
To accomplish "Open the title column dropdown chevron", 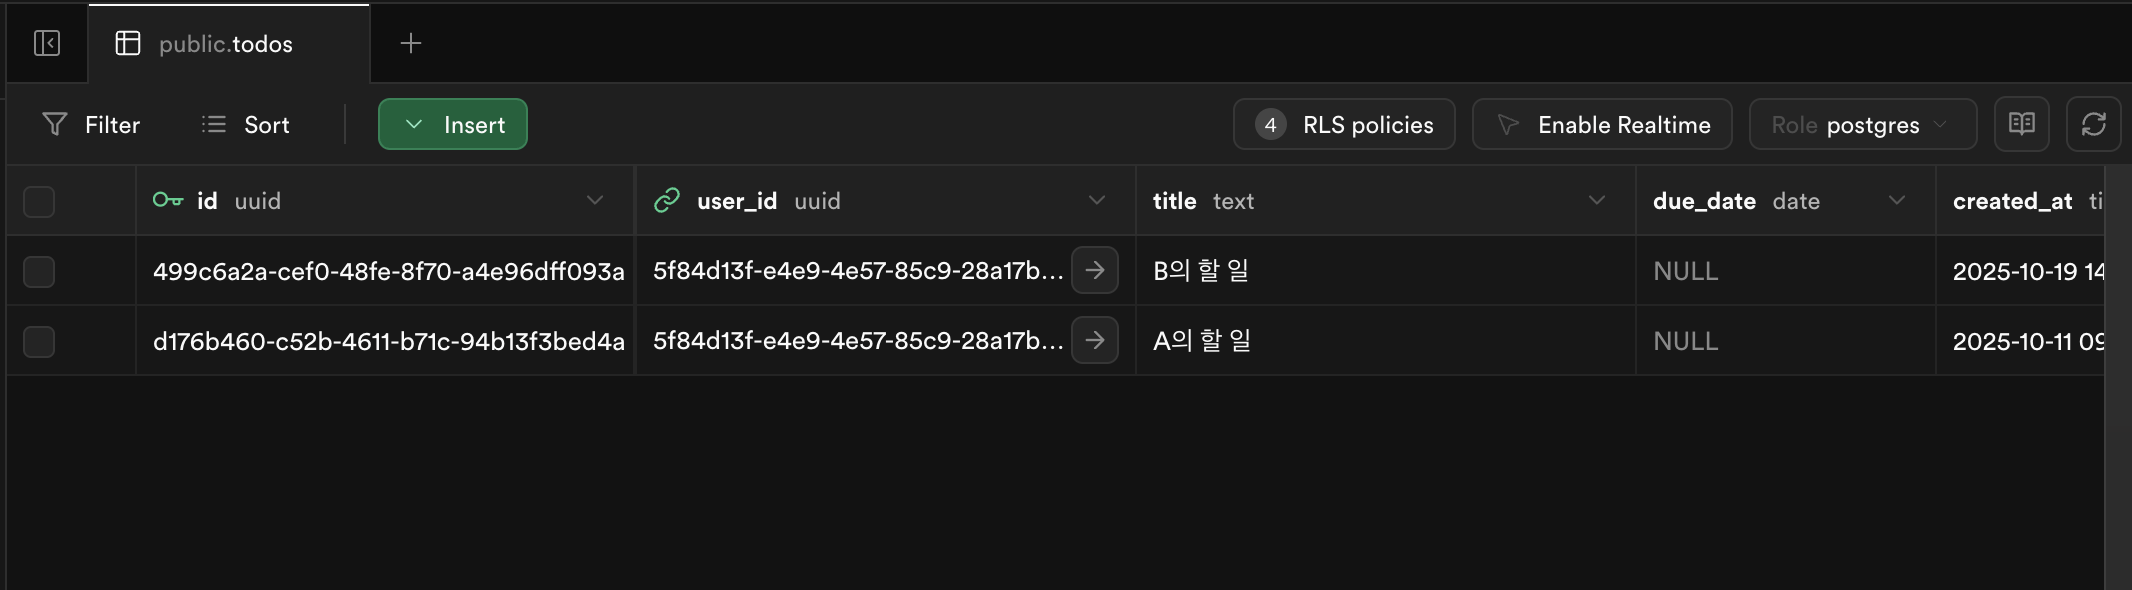I will point(1597,200).
